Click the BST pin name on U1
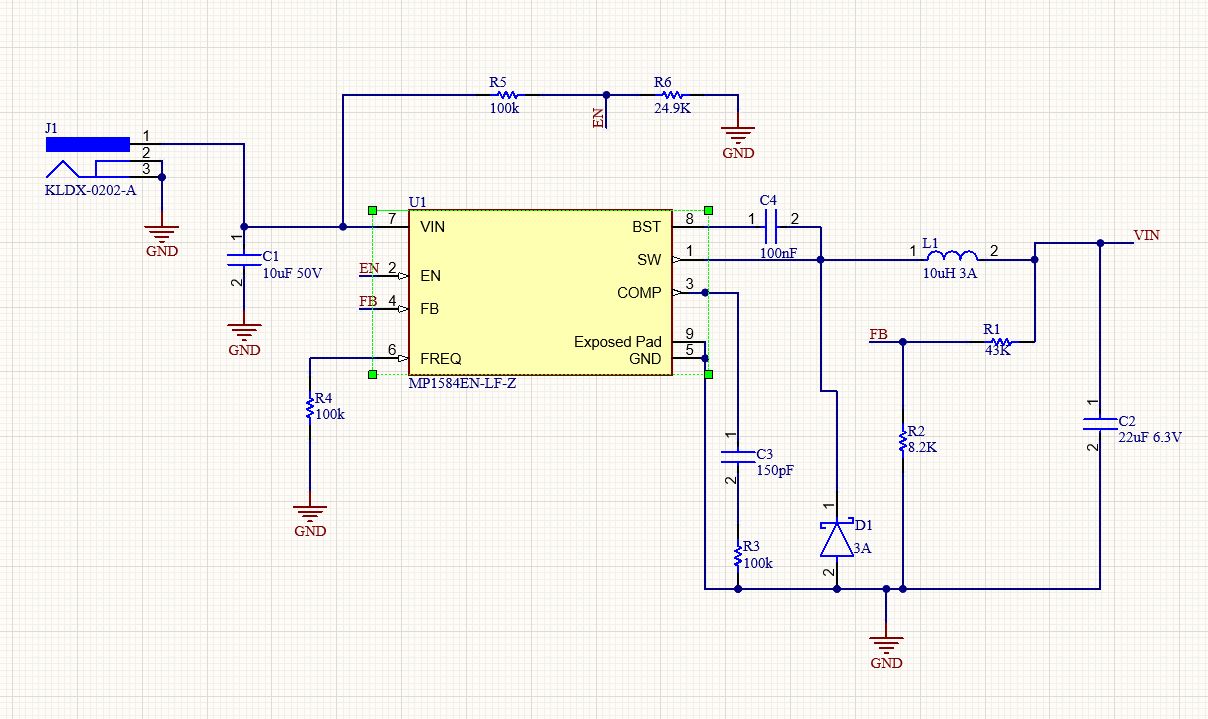The height and width of the screenshot is (719, 1208). coord(647,227)
